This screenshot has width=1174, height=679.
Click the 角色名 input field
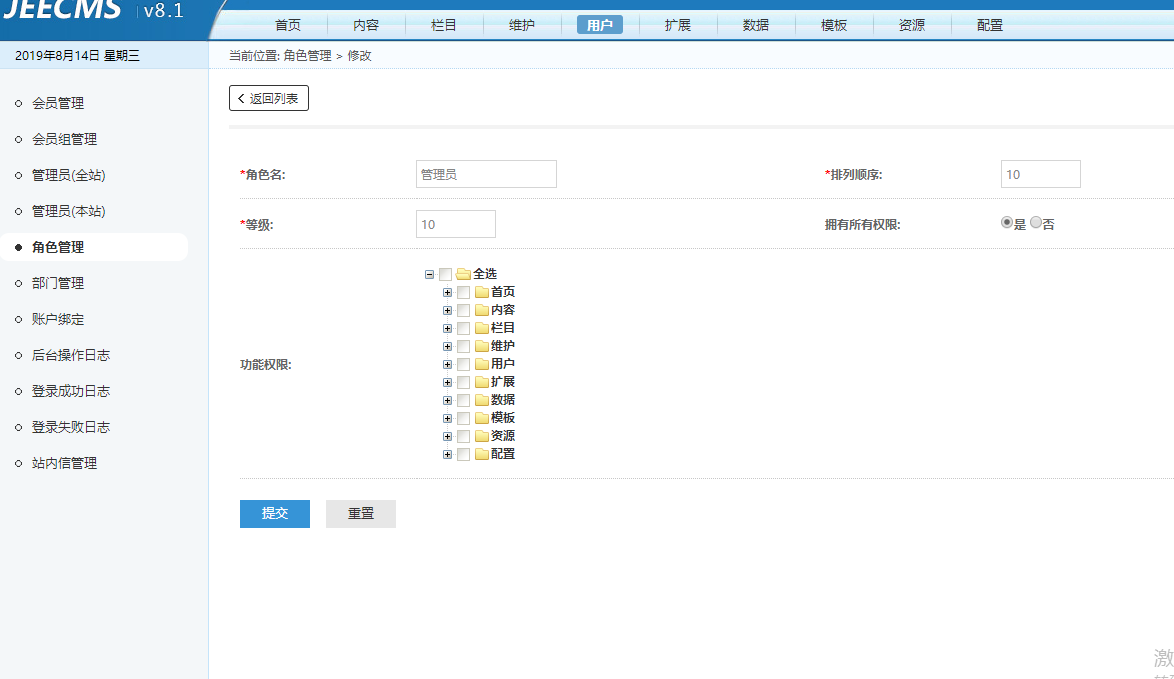point(486,174)
